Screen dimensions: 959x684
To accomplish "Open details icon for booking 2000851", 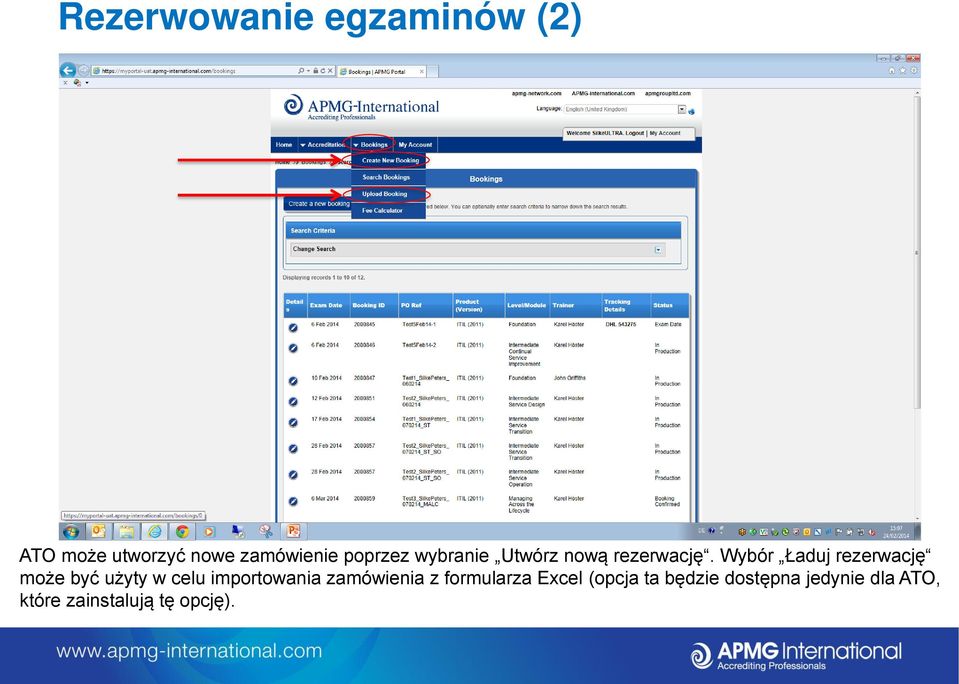I will pyautogui.click(x=293, y=402).
